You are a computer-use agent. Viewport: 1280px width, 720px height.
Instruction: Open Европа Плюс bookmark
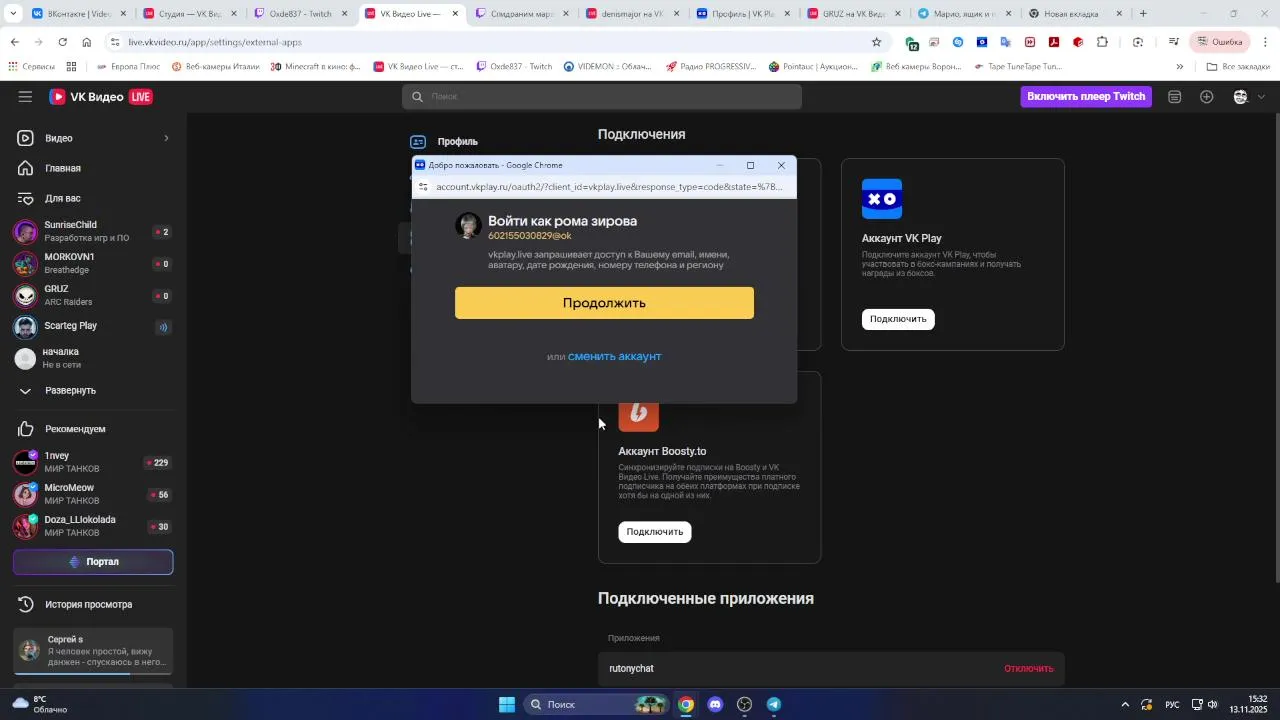(x=128, y=67)
